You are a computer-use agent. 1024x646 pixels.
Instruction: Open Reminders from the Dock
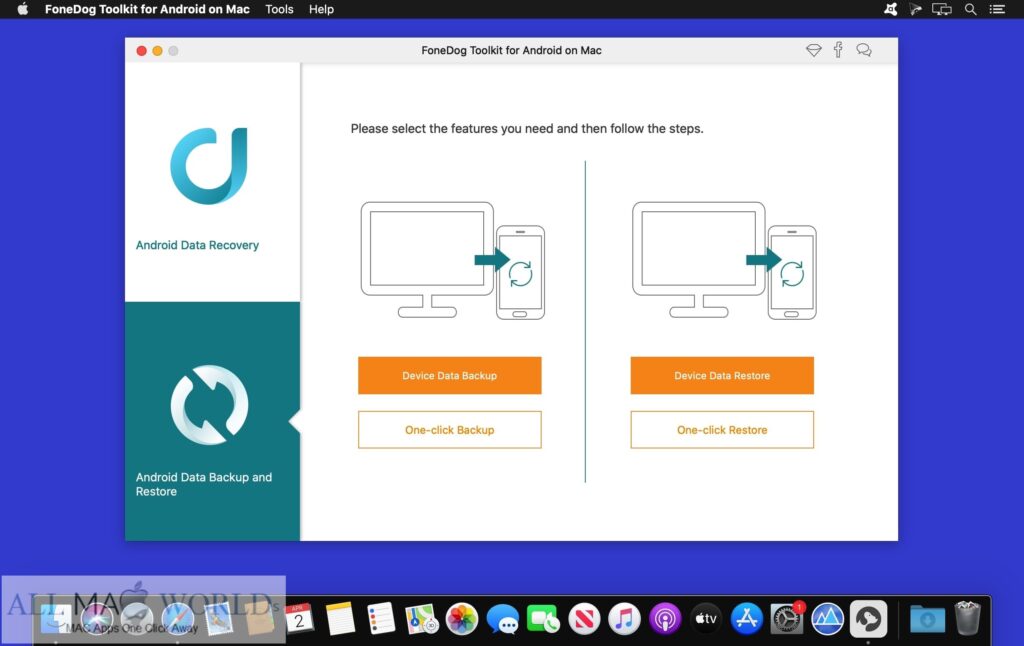tap(381, 618)
